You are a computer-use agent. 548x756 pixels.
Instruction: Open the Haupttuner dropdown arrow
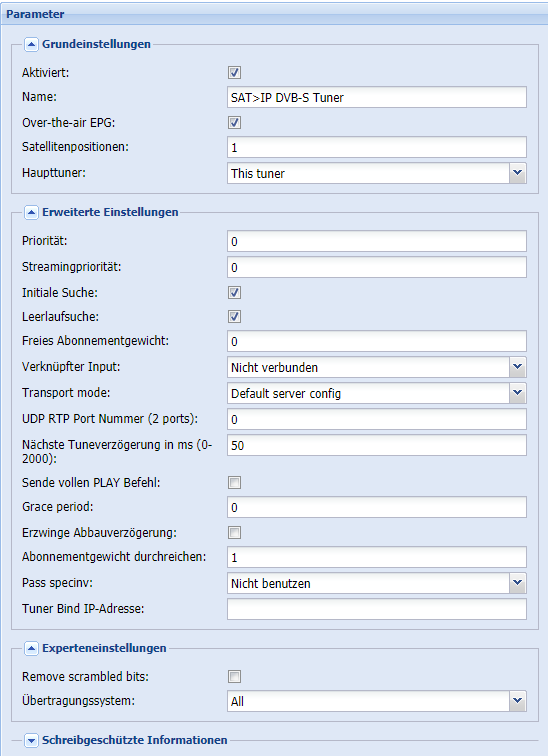click(x=518, y=173)
